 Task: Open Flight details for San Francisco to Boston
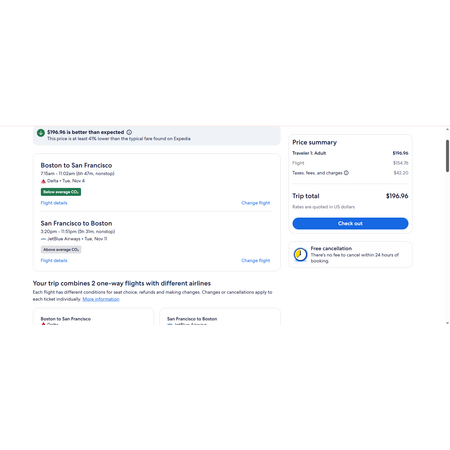(54, 261)
